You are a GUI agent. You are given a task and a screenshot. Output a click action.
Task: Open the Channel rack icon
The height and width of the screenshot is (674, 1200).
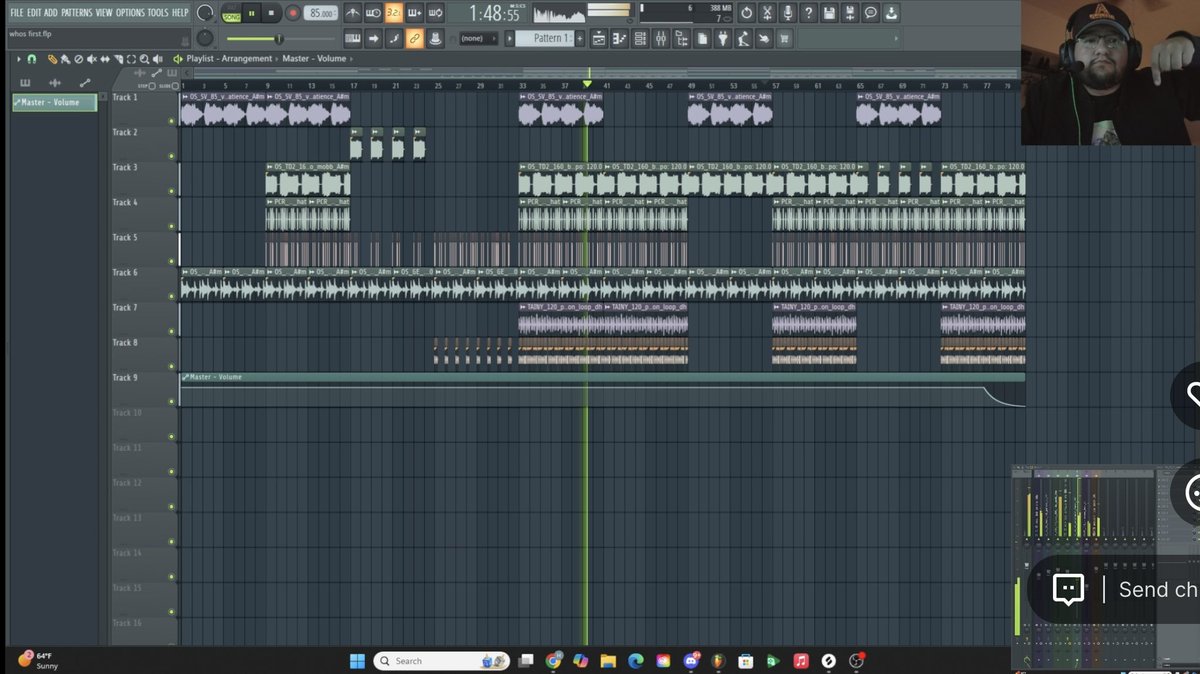(x=640, y=38)
